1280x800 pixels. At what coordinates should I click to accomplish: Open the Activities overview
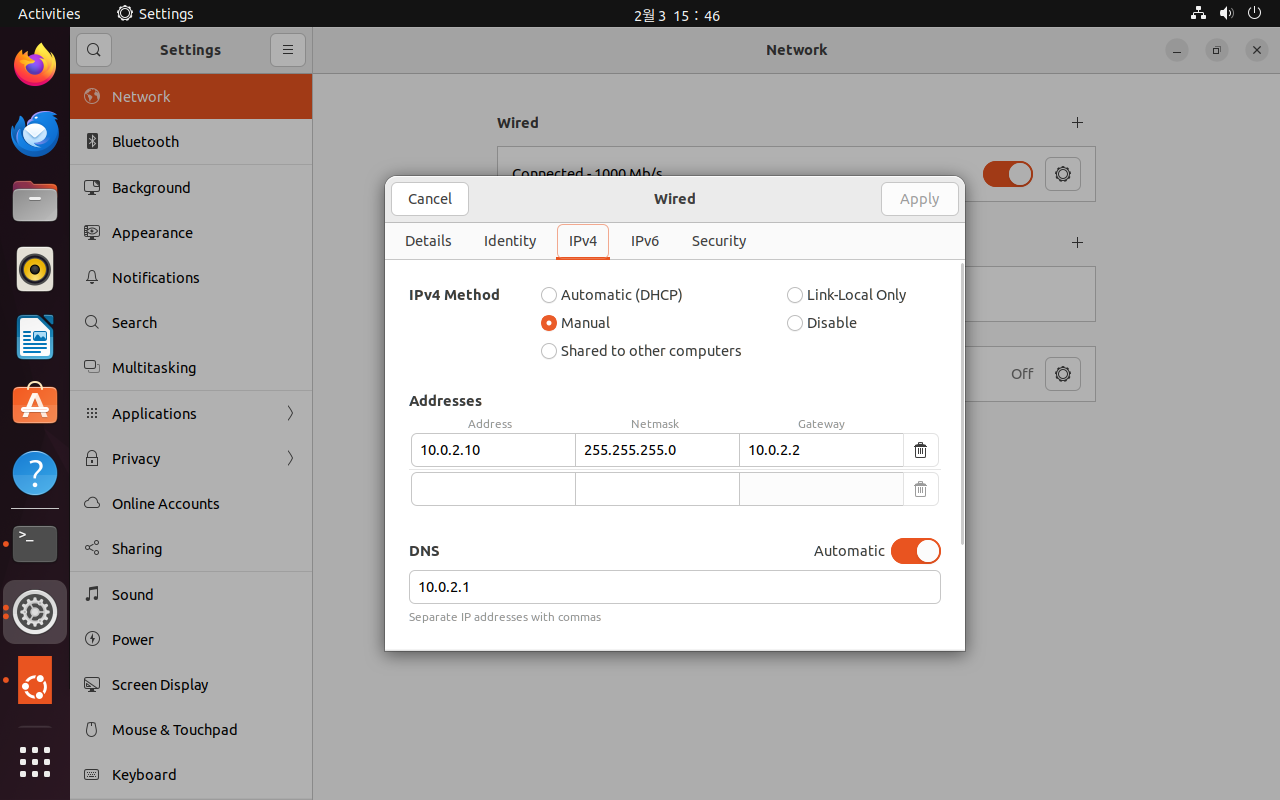click(49, 14)
